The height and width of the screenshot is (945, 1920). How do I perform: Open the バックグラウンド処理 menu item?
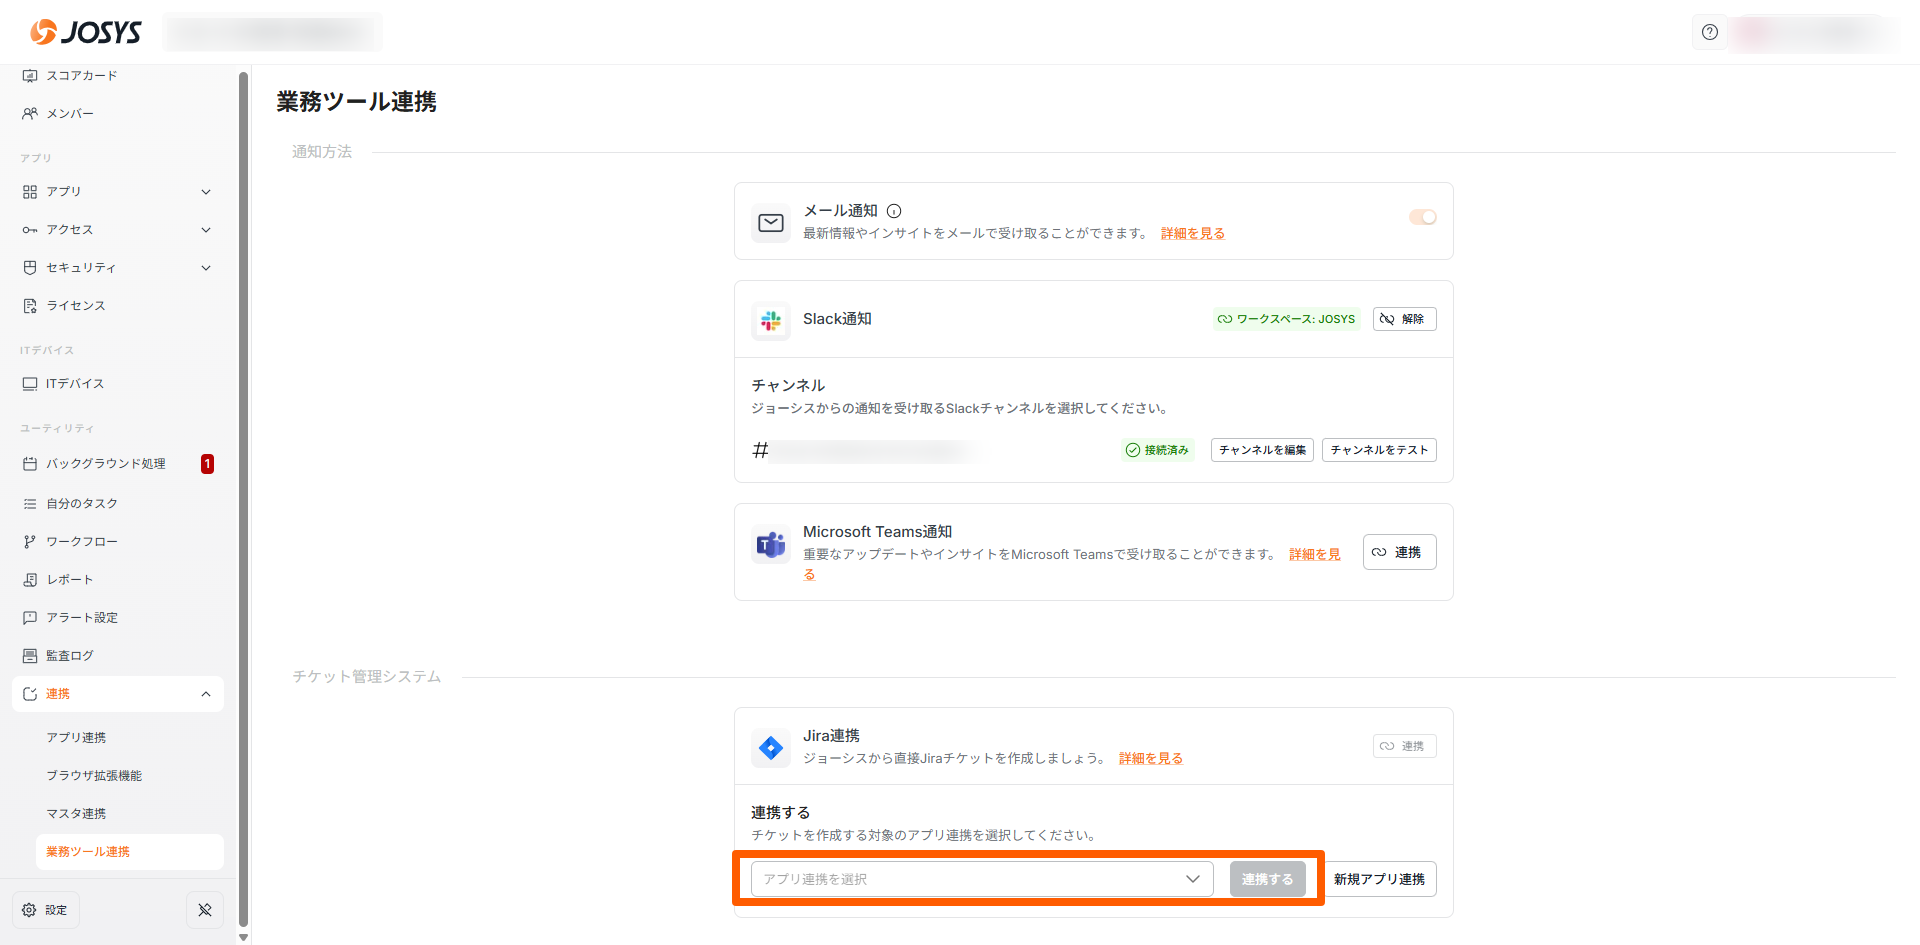[x=106, y=464]
